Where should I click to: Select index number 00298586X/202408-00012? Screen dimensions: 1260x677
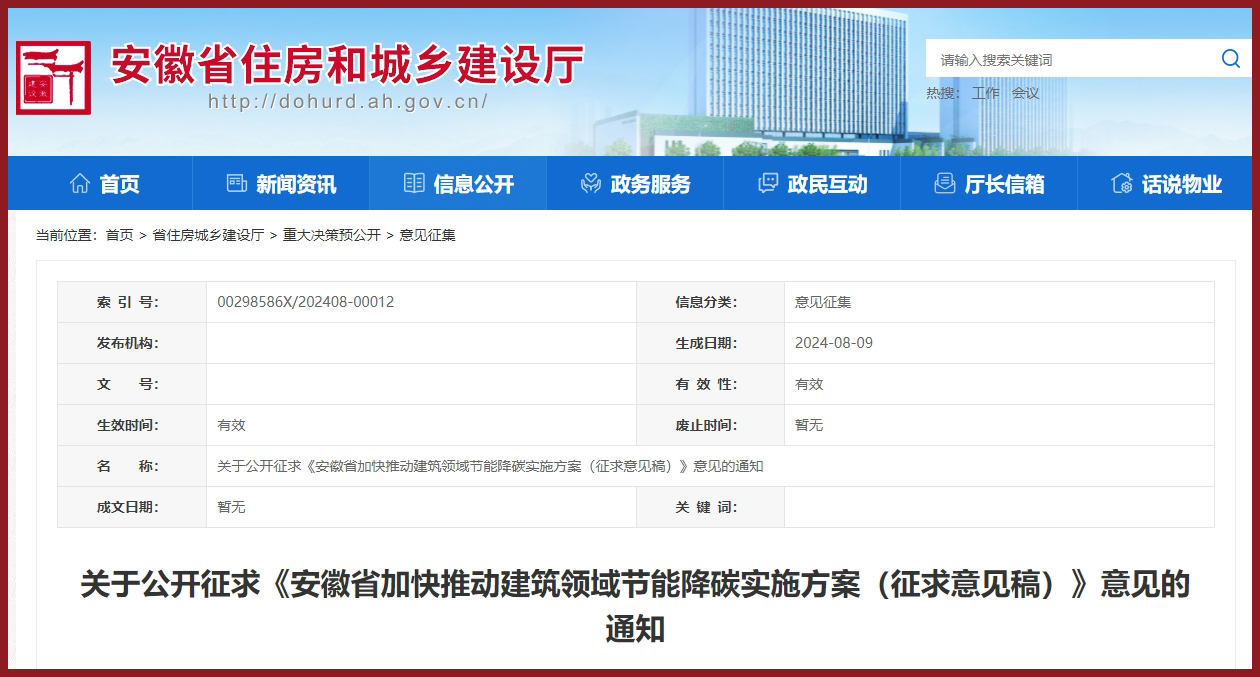pyautogui.click(x=306, y=302)
